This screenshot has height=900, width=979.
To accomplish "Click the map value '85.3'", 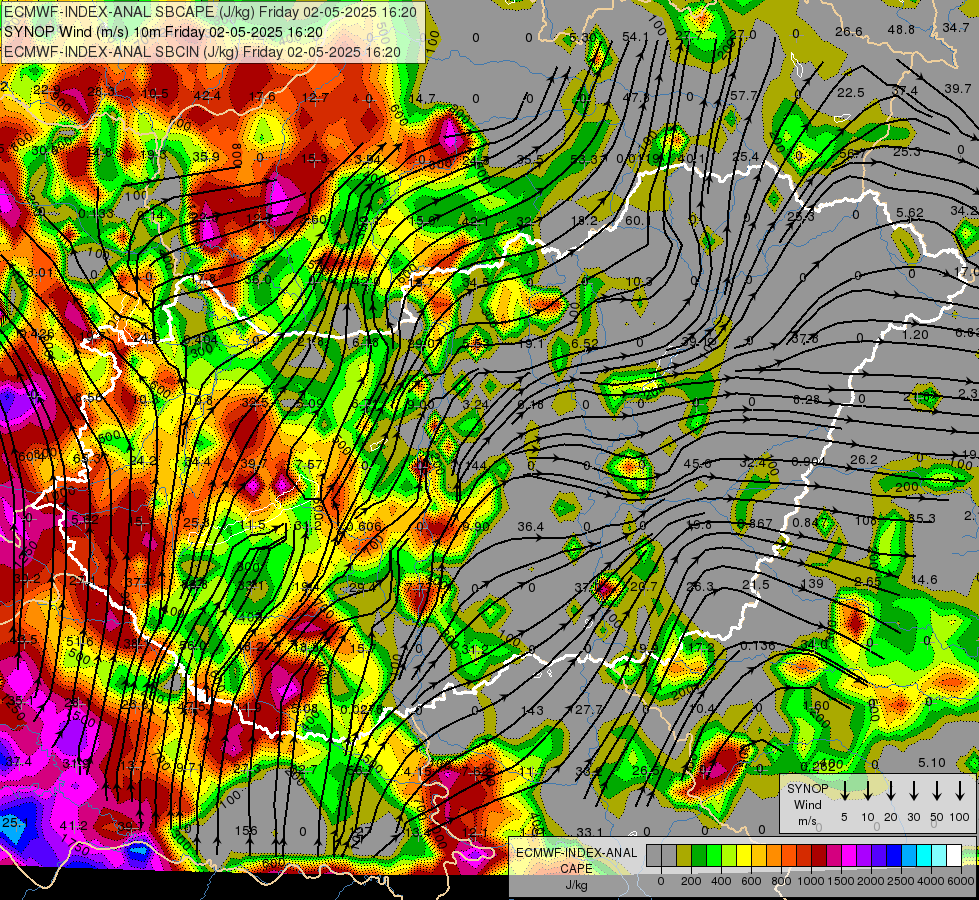I will pyautogui.click(x=922, y=518).
